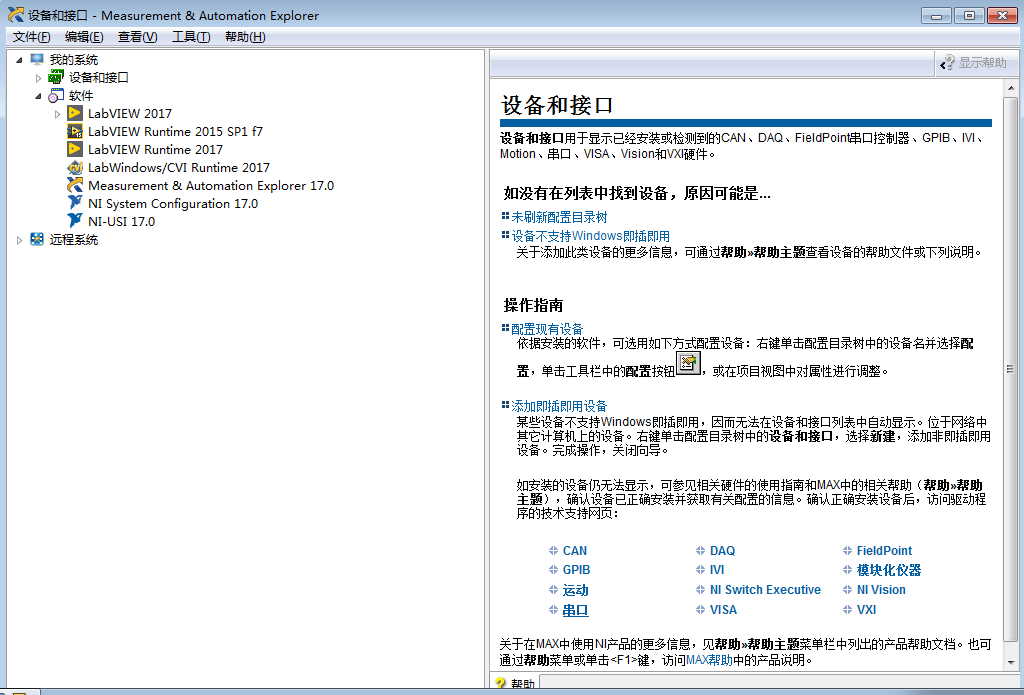Click the help pane vertical scrollbar thumb
This screenshot has width=1024, height=695.
point(1010,369)
